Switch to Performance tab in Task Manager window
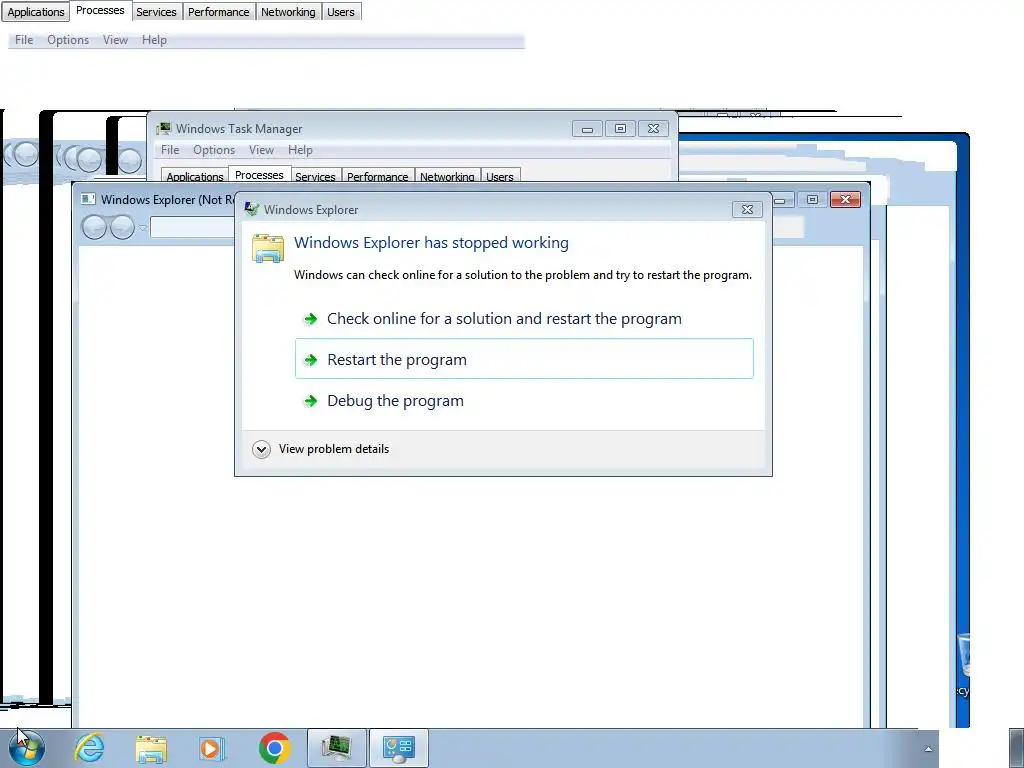This screenshot has width=1024, height=768. click(x=377, y=176)
